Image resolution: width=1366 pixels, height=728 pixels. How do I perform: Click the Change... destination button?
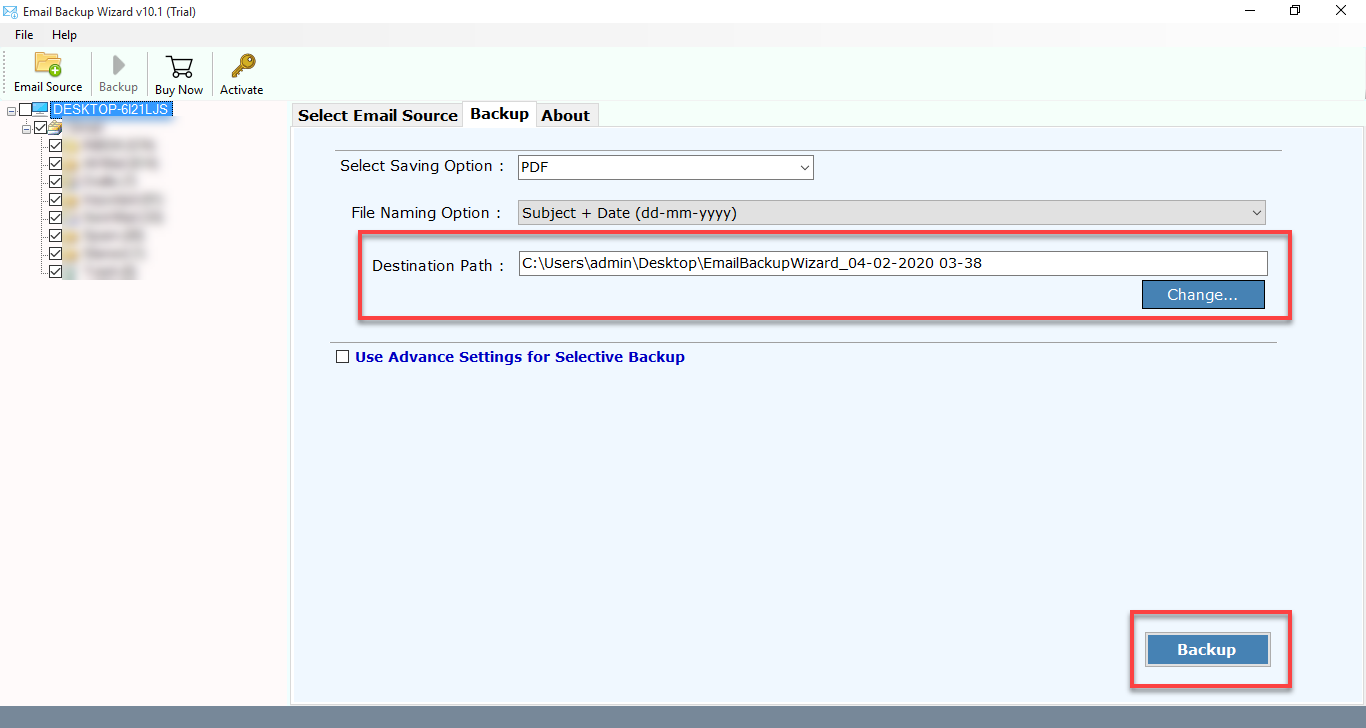click(x=1203, y=295)
